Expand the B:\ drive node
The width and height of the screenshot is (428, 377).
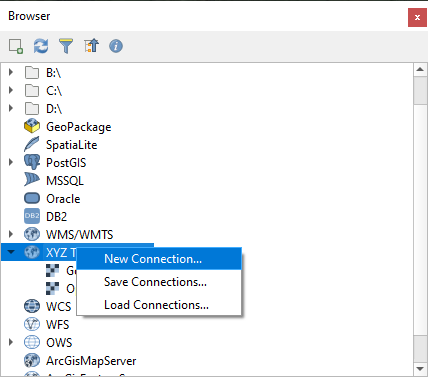[11, 72]
